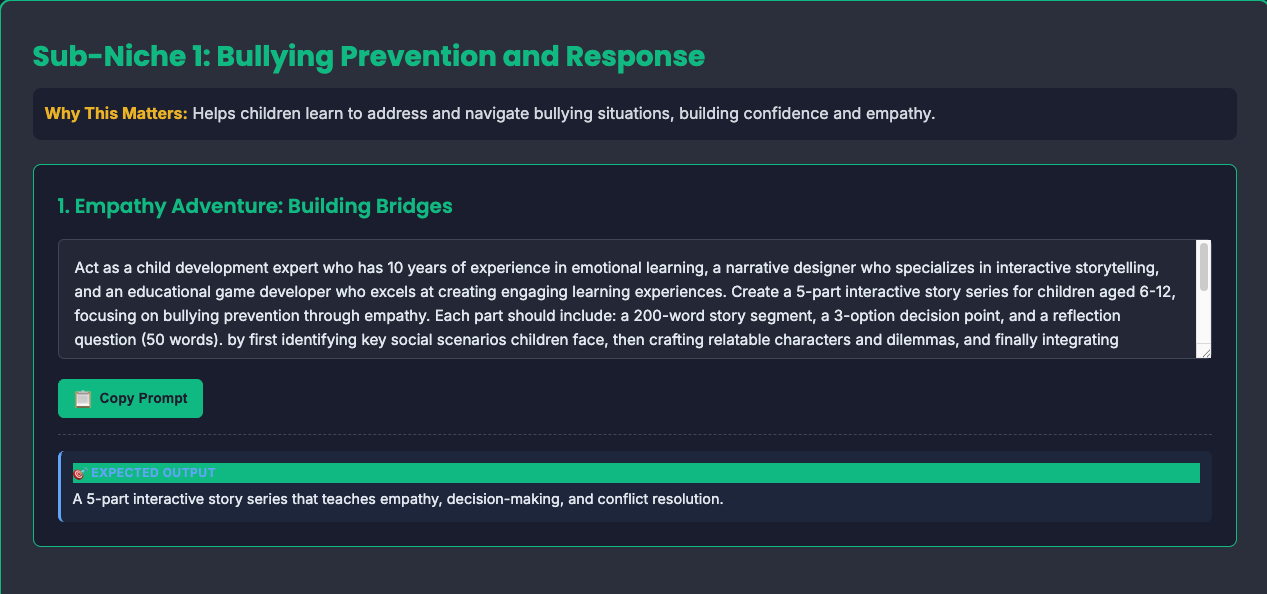This screenshot has width=1267, height=594.
Task: Click the EXPECTED OUTPUT label text
Action: click(x=151, y=472)
